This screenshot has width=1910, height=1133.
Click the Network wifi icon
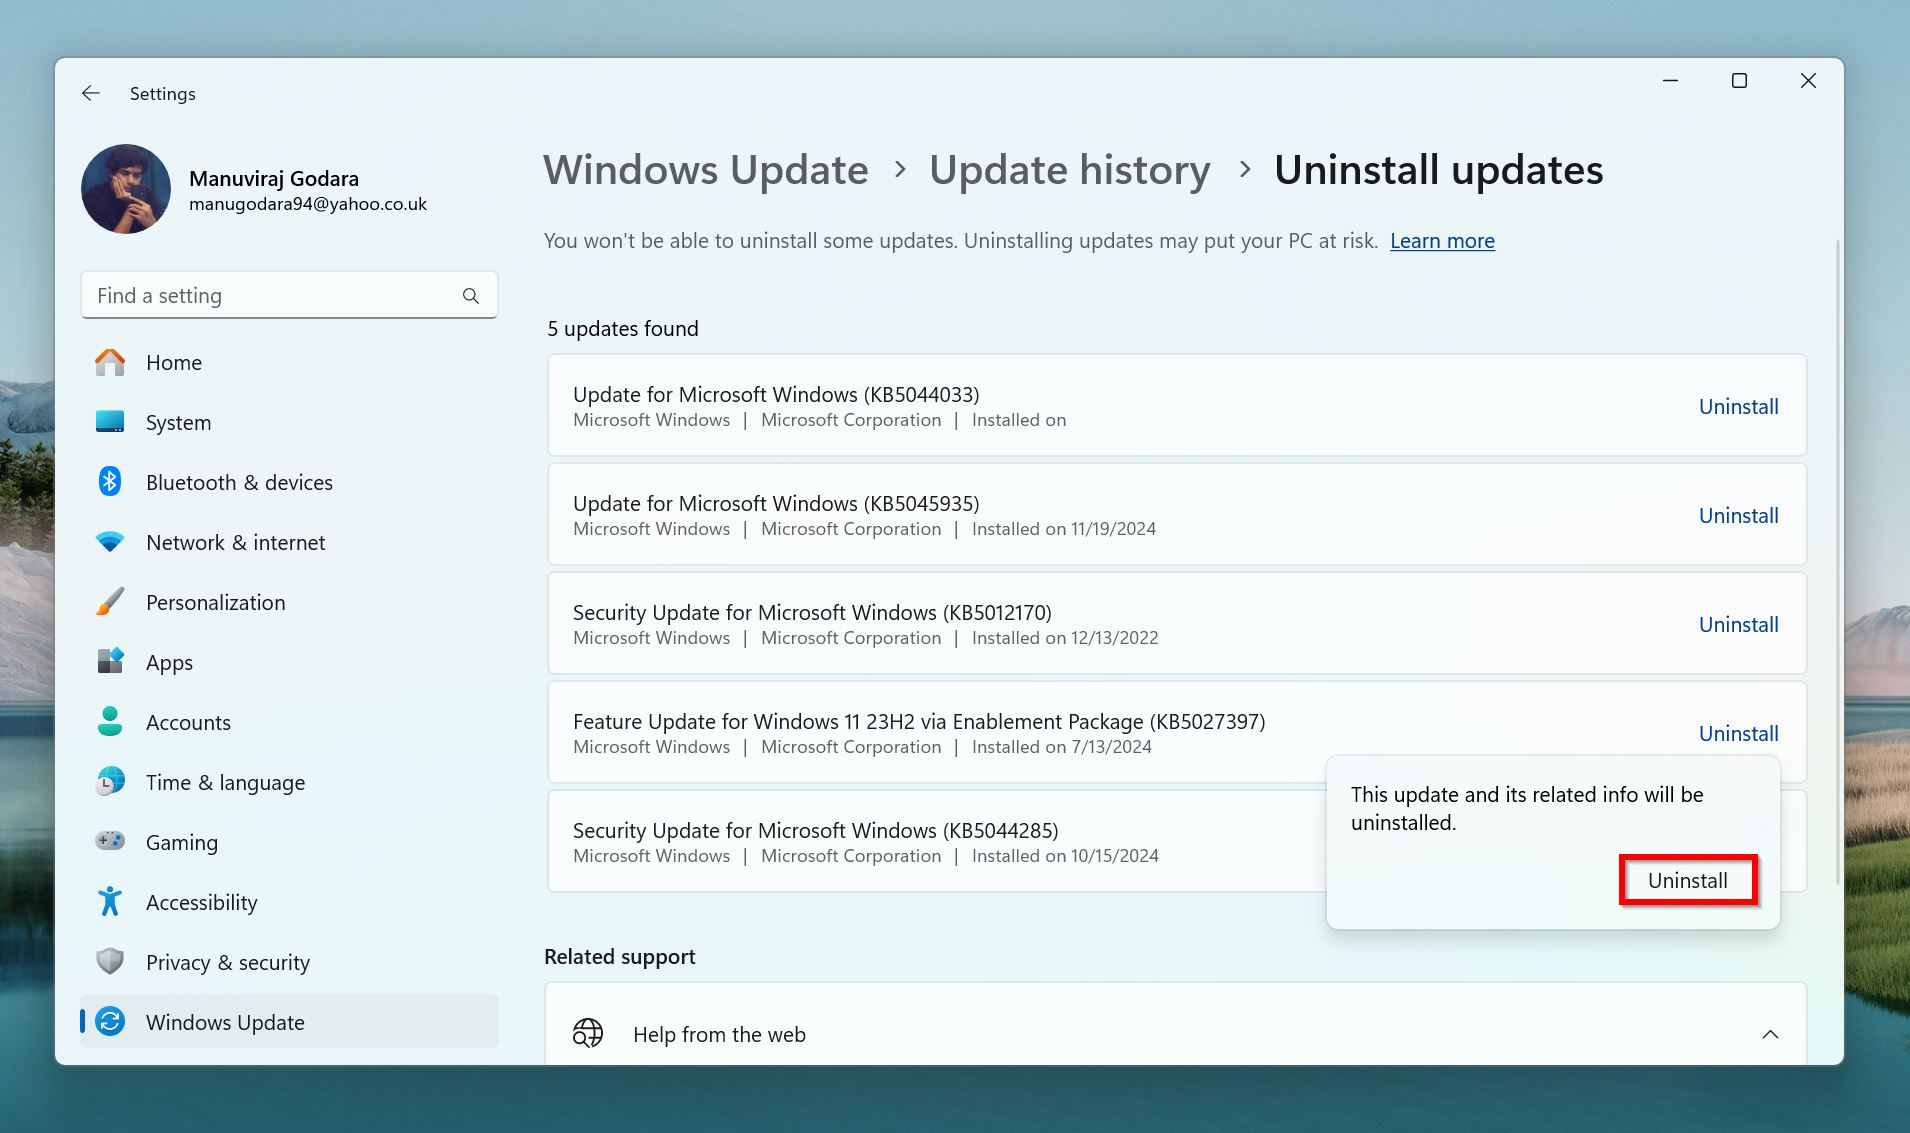coord(110,542)
